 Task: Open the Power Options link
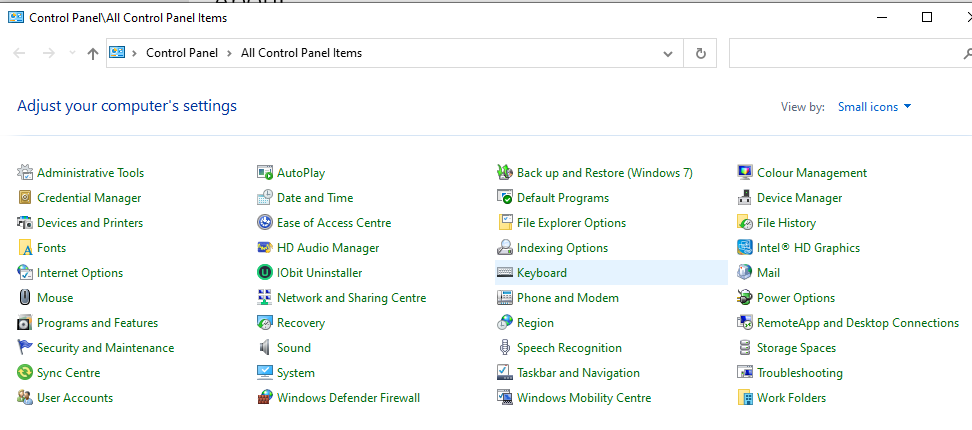(x=796, y=297)
